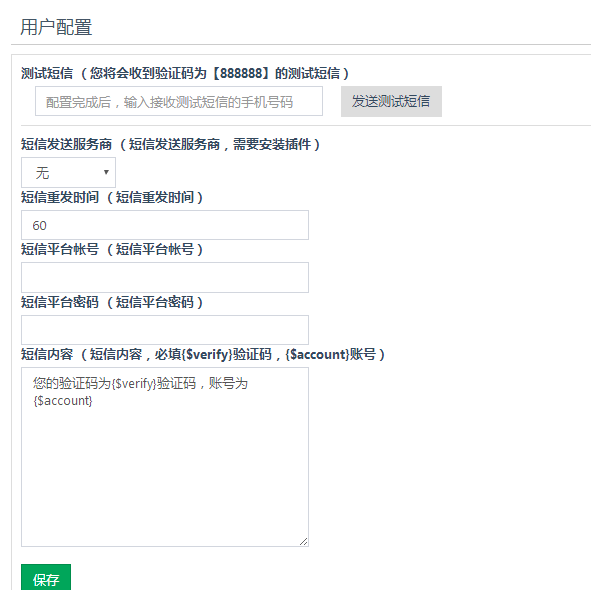The width and height of the screenshot is (591, 590).
Task: Click the 短信内容 label mentioning {$verify}
Action: coord(203,354)
